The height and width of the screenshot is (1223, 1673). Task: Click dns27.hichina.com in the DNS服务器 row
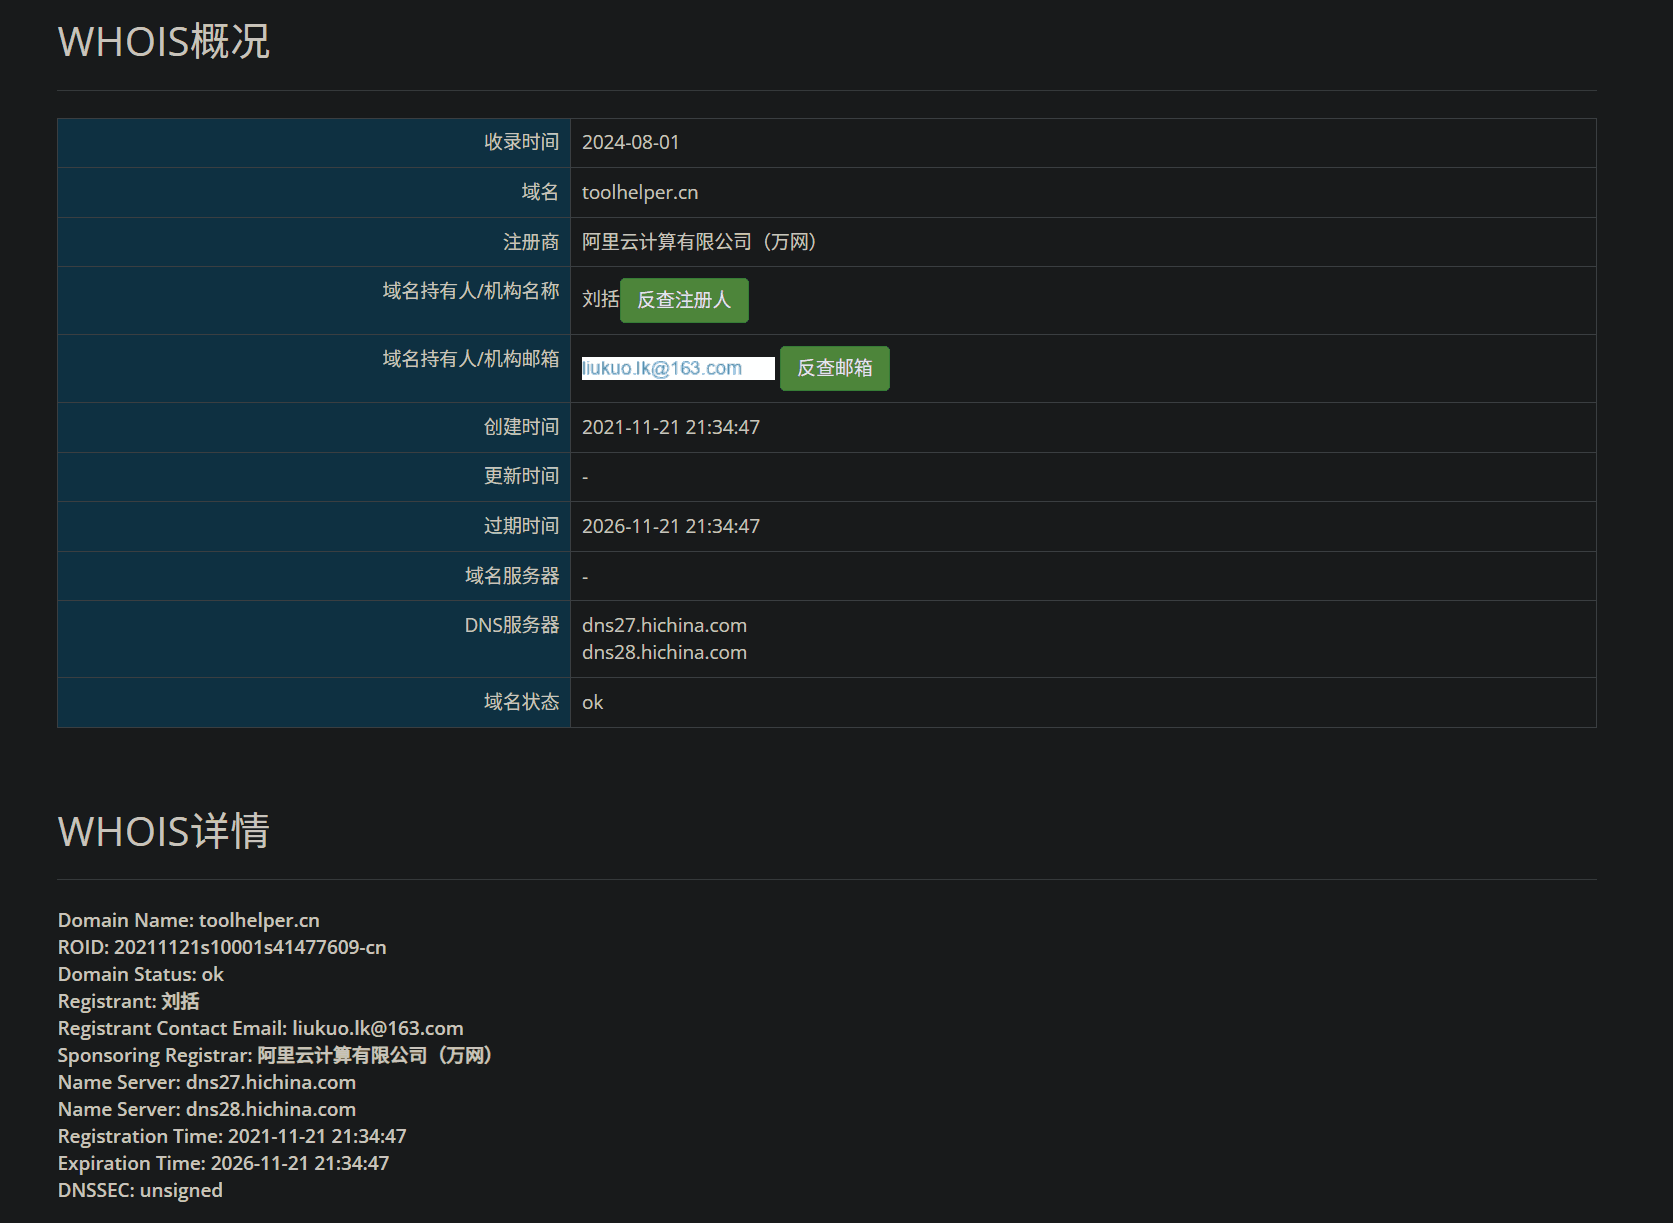click(x=664, y=625)
